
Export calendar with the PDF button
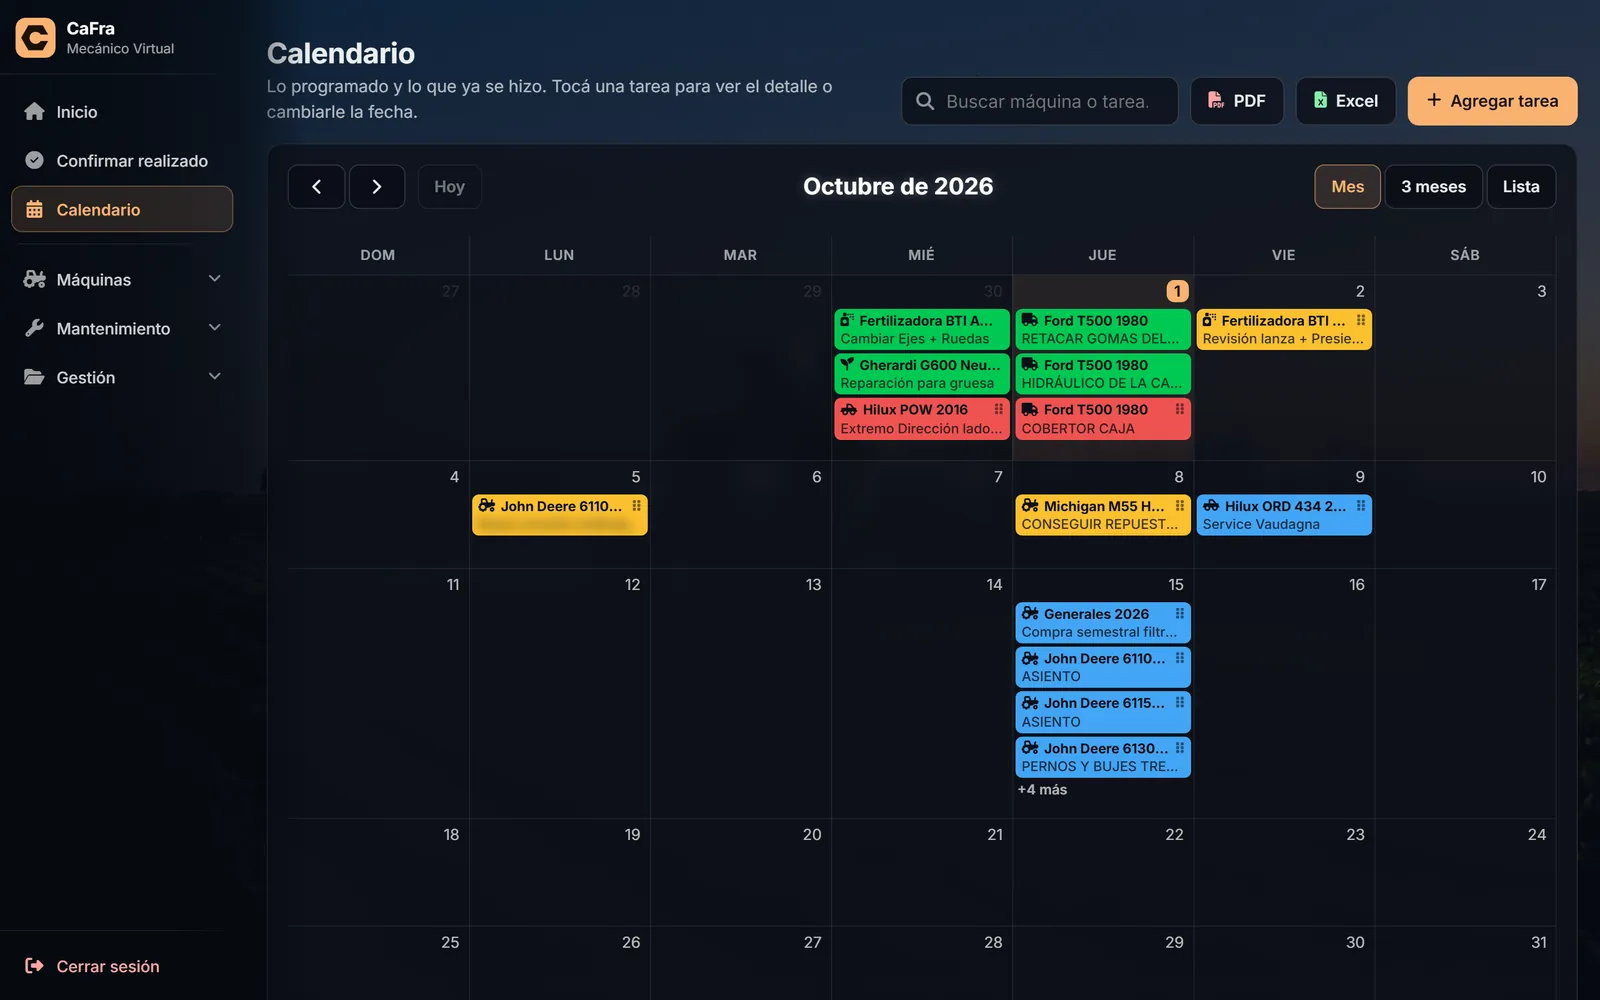(1237, 101)
